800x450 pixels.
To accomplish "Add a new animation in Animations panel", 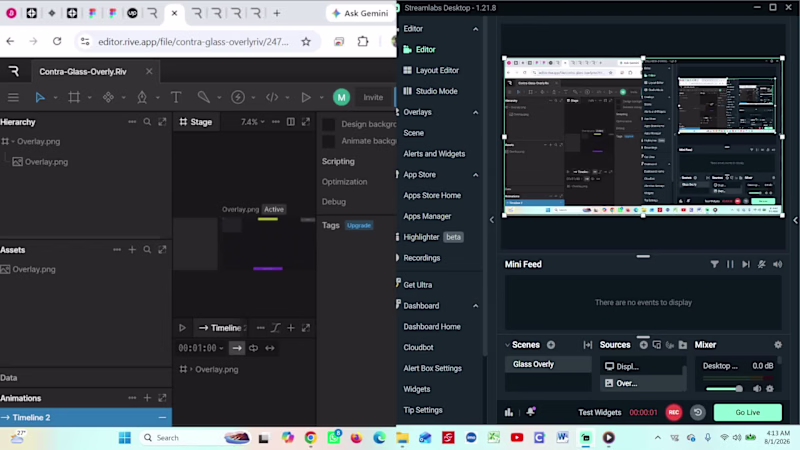I will coord(147,398).
